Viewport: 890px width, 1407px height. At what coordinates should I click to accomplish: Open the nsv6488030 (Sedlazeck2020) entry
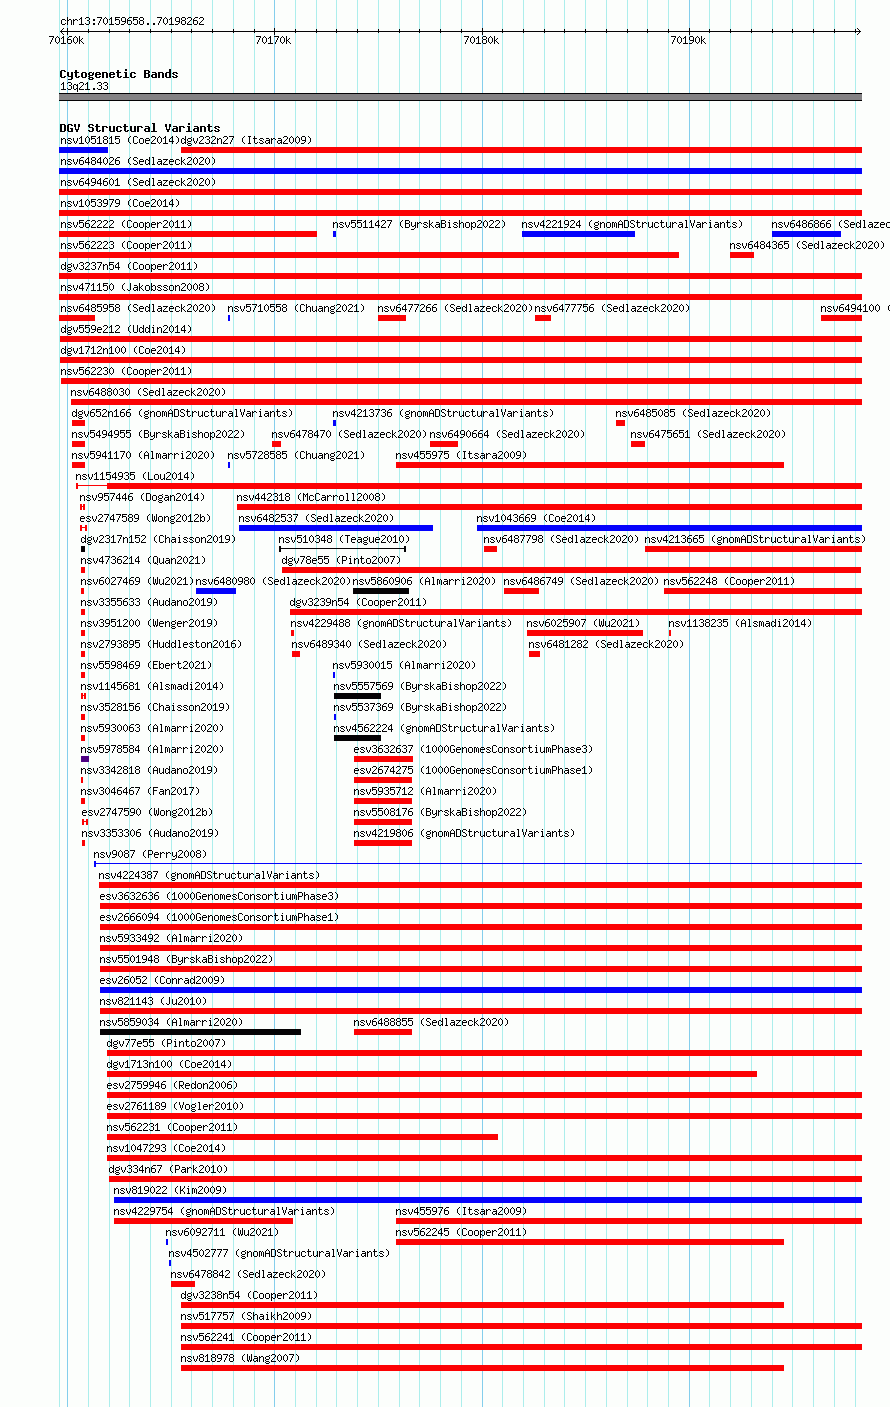(x=148, y=392)
